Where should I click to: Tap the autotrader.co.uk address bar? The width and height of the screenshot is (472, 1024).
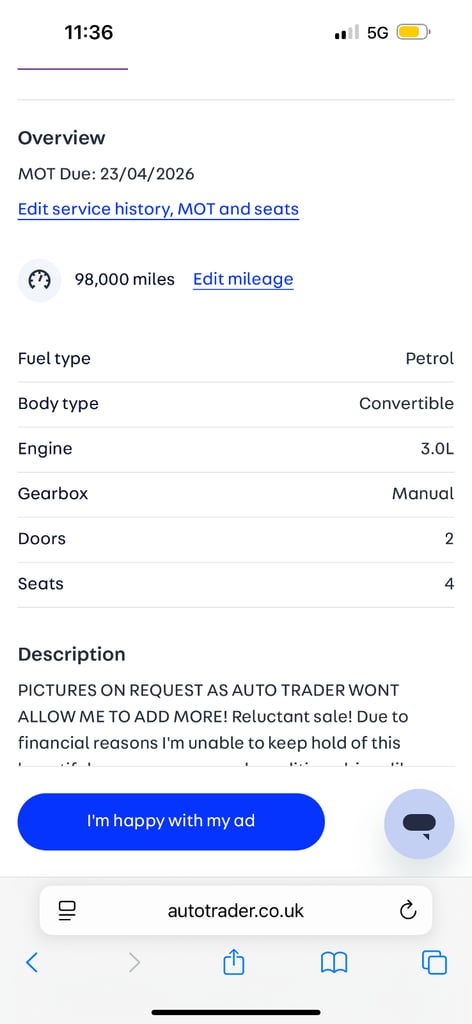(236, 910)
